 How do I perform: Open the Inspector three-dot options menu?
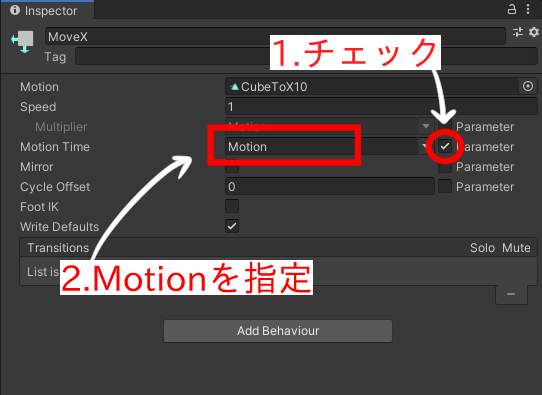528,9
